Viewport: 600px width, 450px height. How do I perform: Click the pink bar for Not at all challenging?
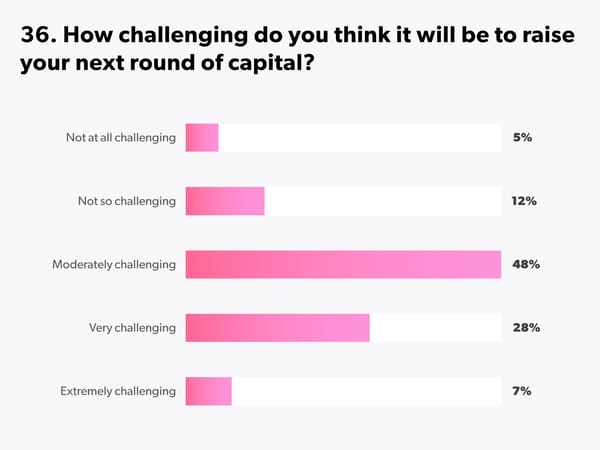coord(202,138)
